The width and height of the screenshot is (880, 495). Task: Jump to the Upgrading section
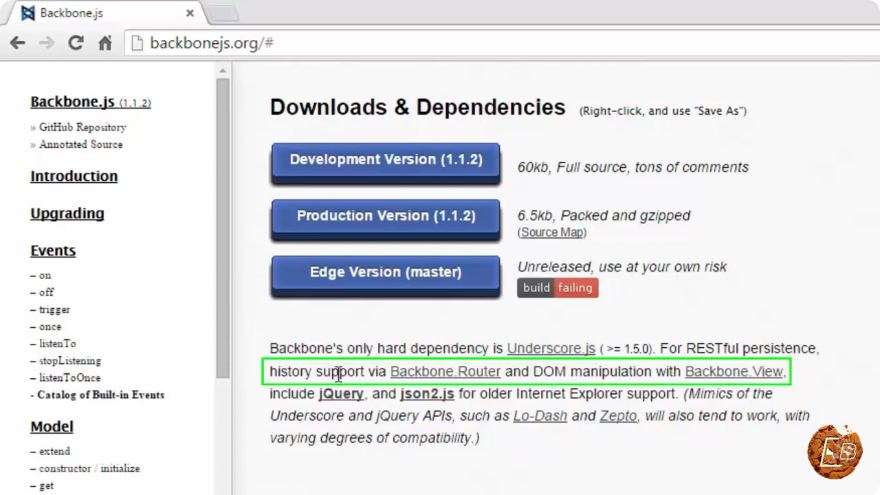67,213
